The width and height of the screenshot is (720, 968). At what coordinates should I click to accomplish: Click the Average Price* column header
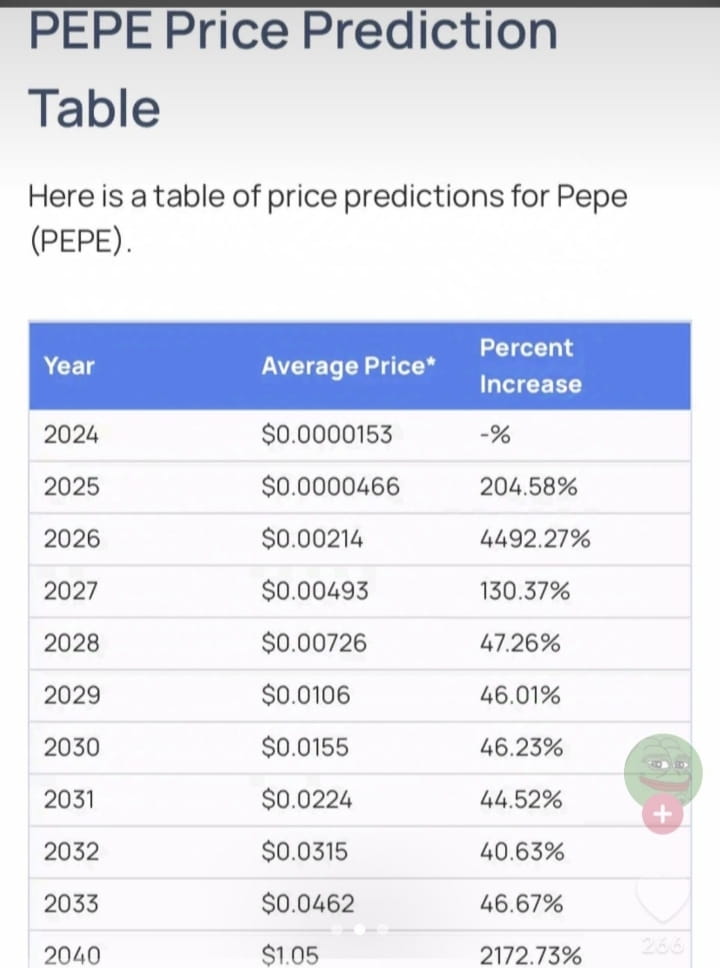(x=348, y=365)
